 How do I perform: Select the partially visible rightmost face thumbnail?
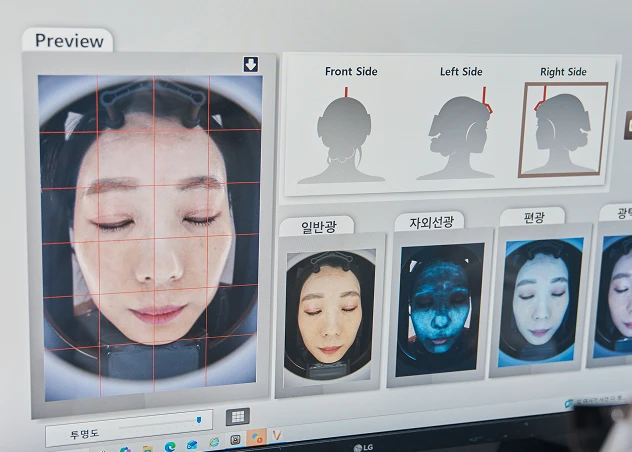pos(613,296)
